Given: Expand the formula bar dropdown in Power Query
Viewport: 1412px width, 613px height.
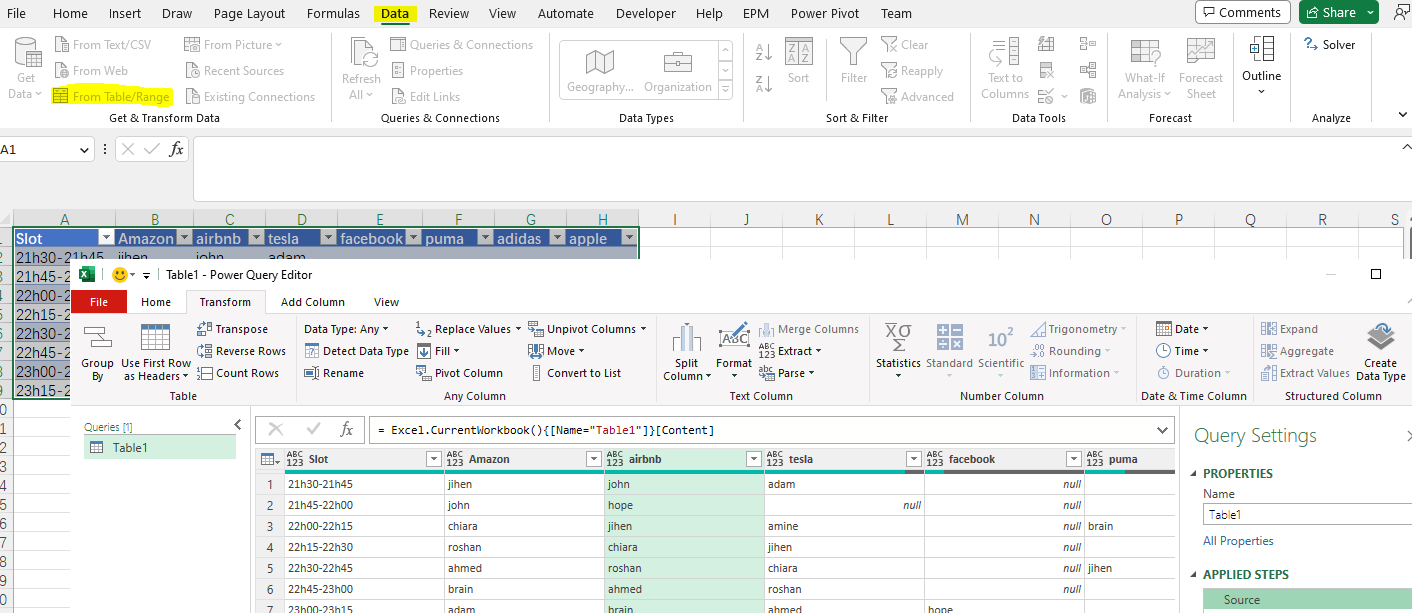Looking at the screenshot, I should [1161, 430].
